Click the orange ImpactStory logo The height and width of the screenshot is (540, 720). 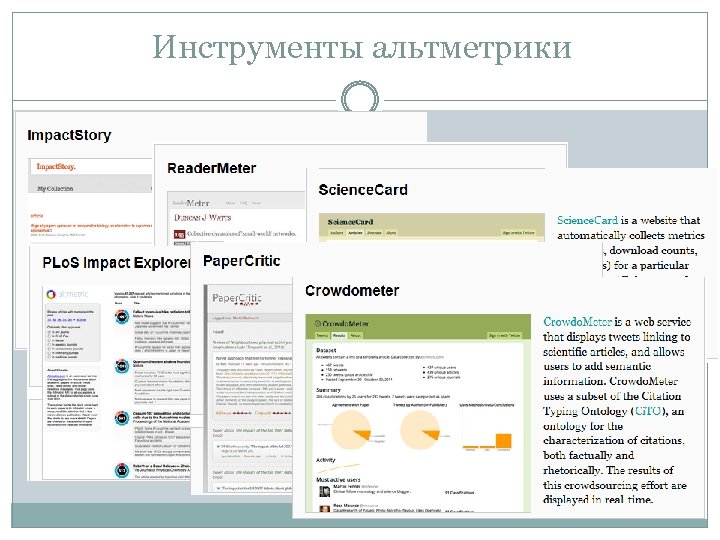click(x=56, y=166)
